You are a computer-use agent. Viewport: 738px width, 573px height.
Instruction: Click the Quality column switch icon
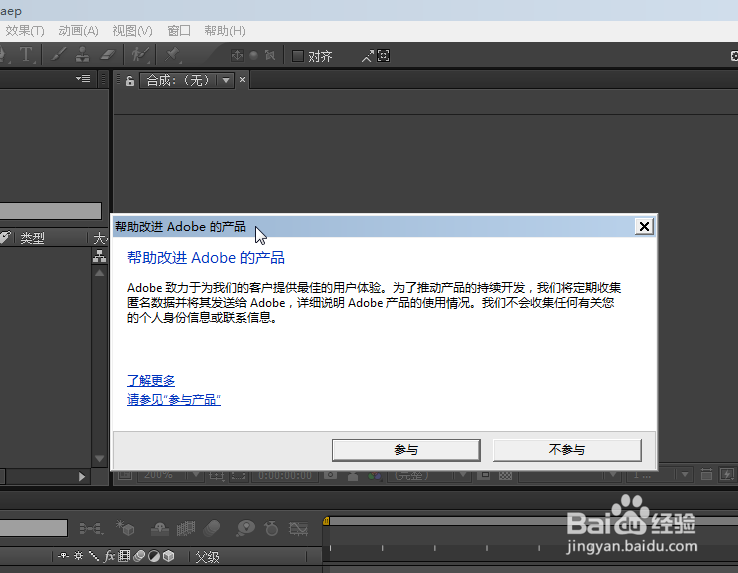(94, 556)
